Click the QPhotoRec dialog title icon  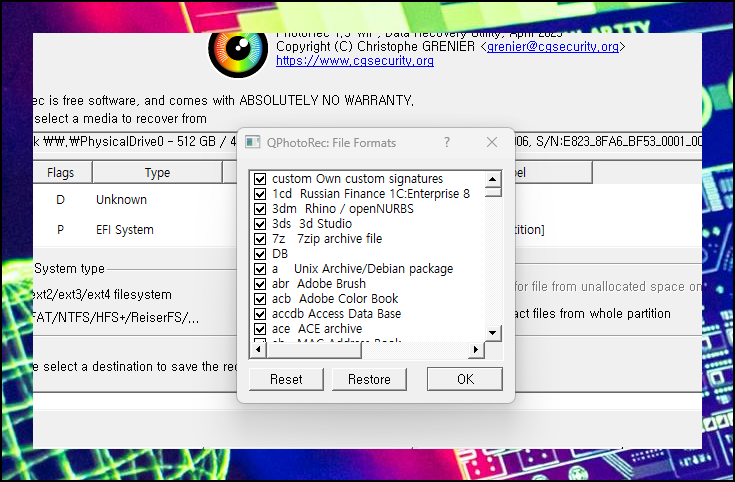click(x=253, y=142)
